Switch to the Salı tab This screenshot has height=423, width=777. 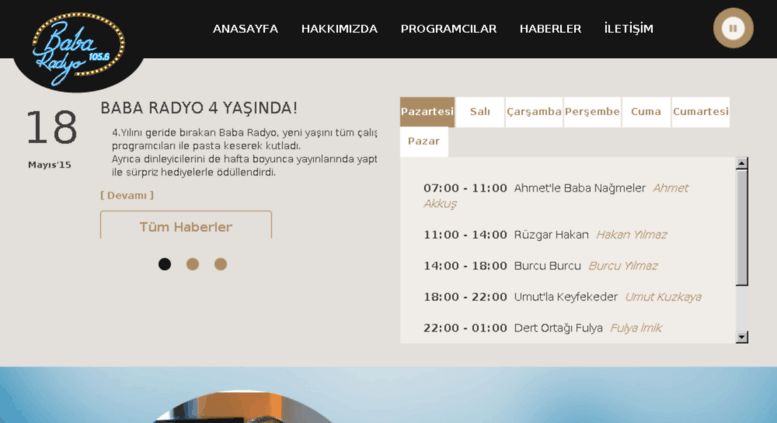tap(480, 112)
